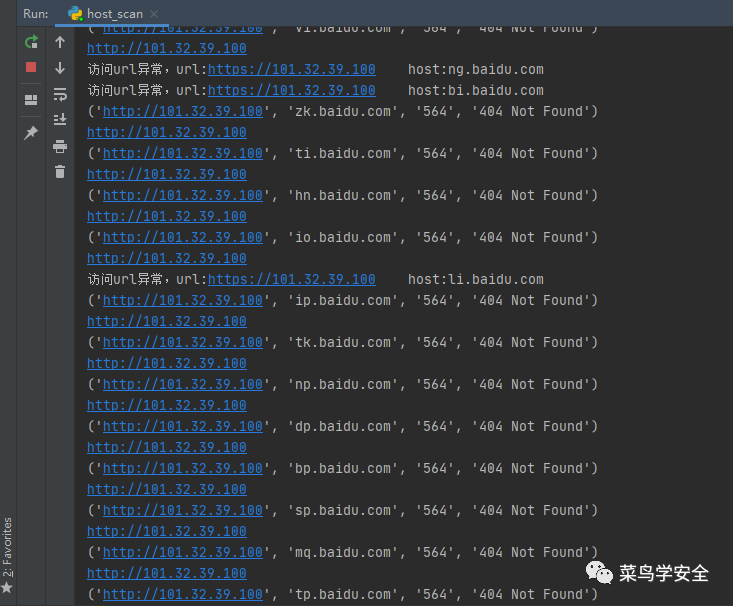
Task: Click the Favorites star icon
Action: coord(7,587)
